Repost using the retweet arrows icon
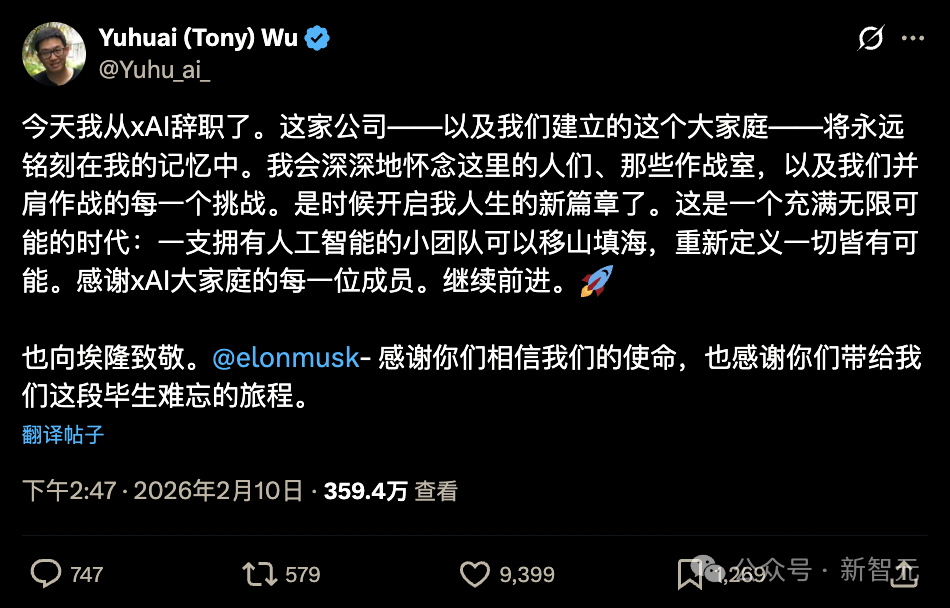Screen dimensions: 950x608 [x=260, y=573]
